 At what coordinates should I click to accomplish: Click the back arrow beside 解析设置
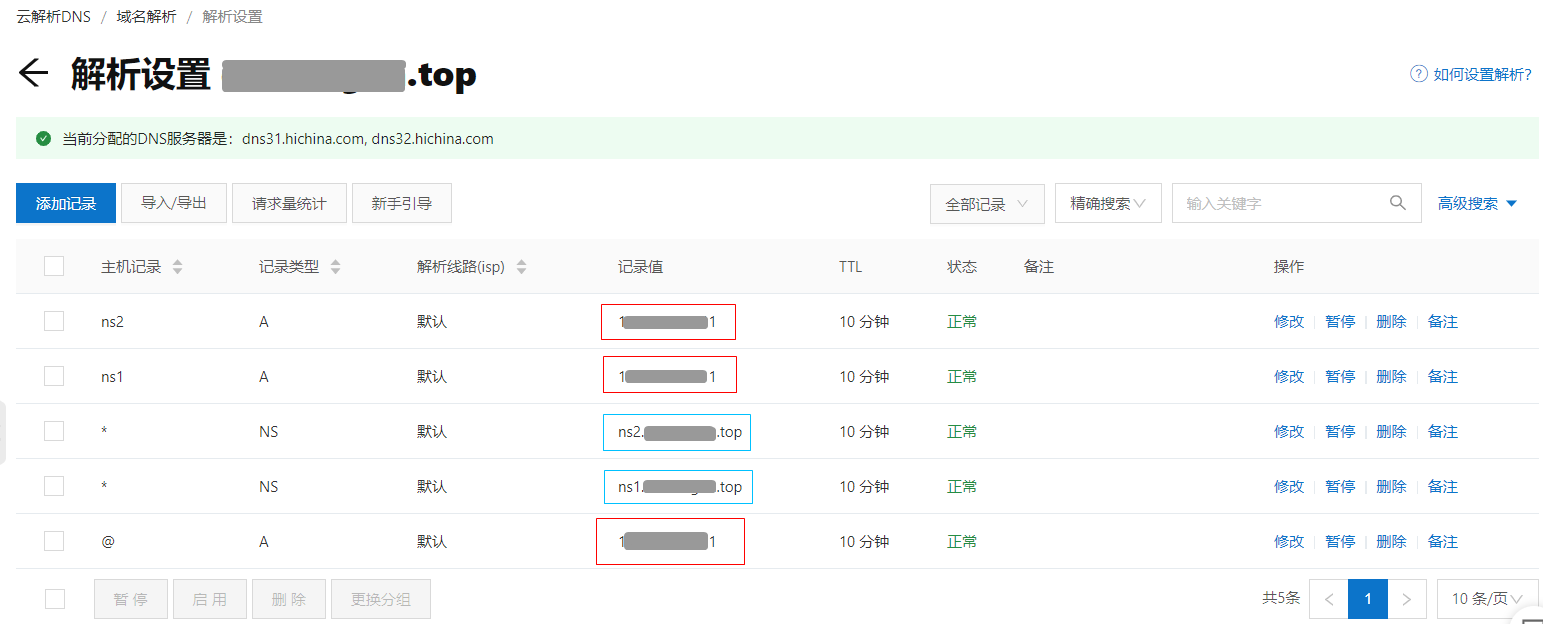pyautogui.click(x=33, y=74)
